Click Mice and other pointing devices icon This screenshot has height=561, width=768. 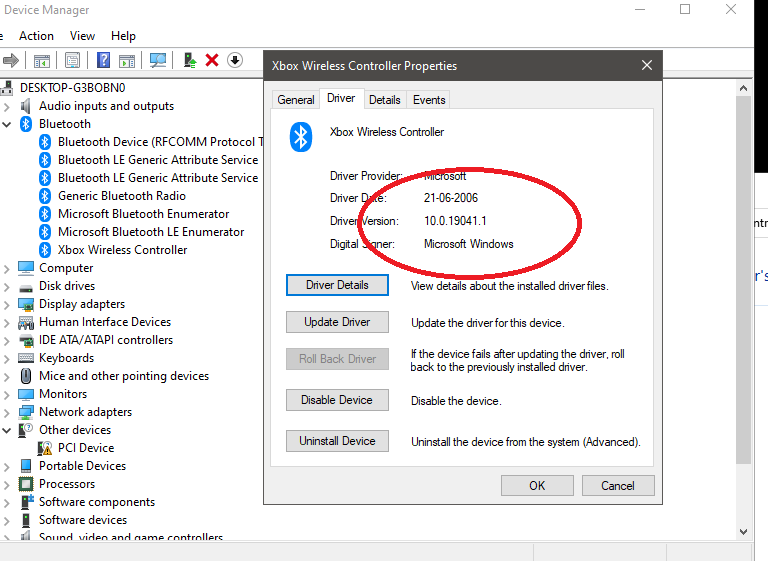(26, 376)
